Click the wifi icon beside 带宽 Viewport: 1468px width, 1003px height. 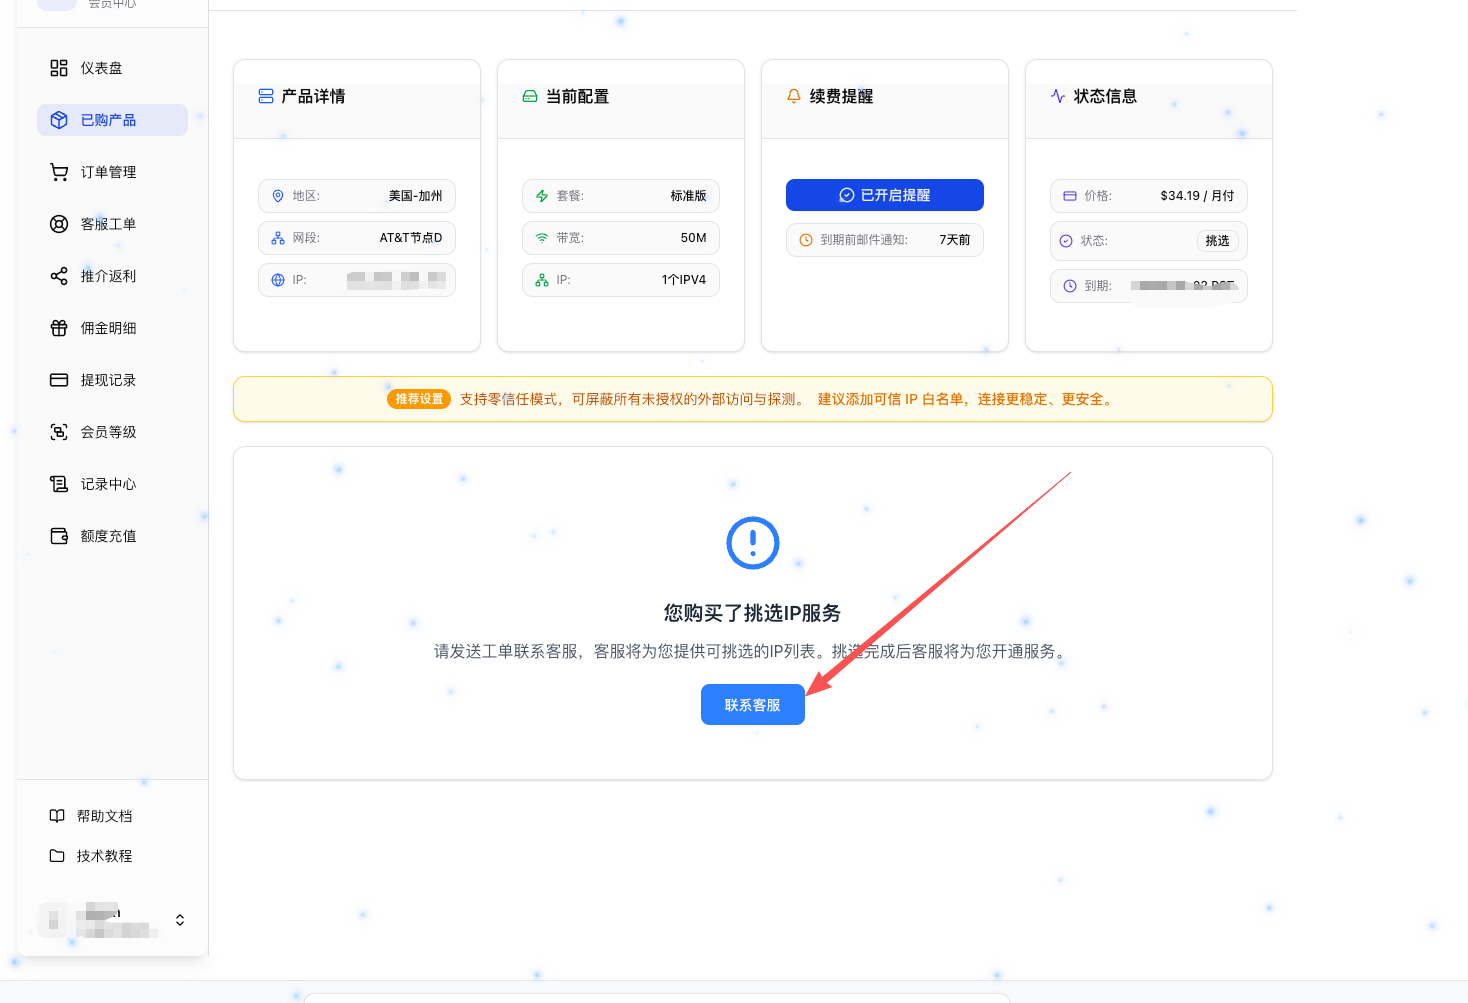coord(542,238)
